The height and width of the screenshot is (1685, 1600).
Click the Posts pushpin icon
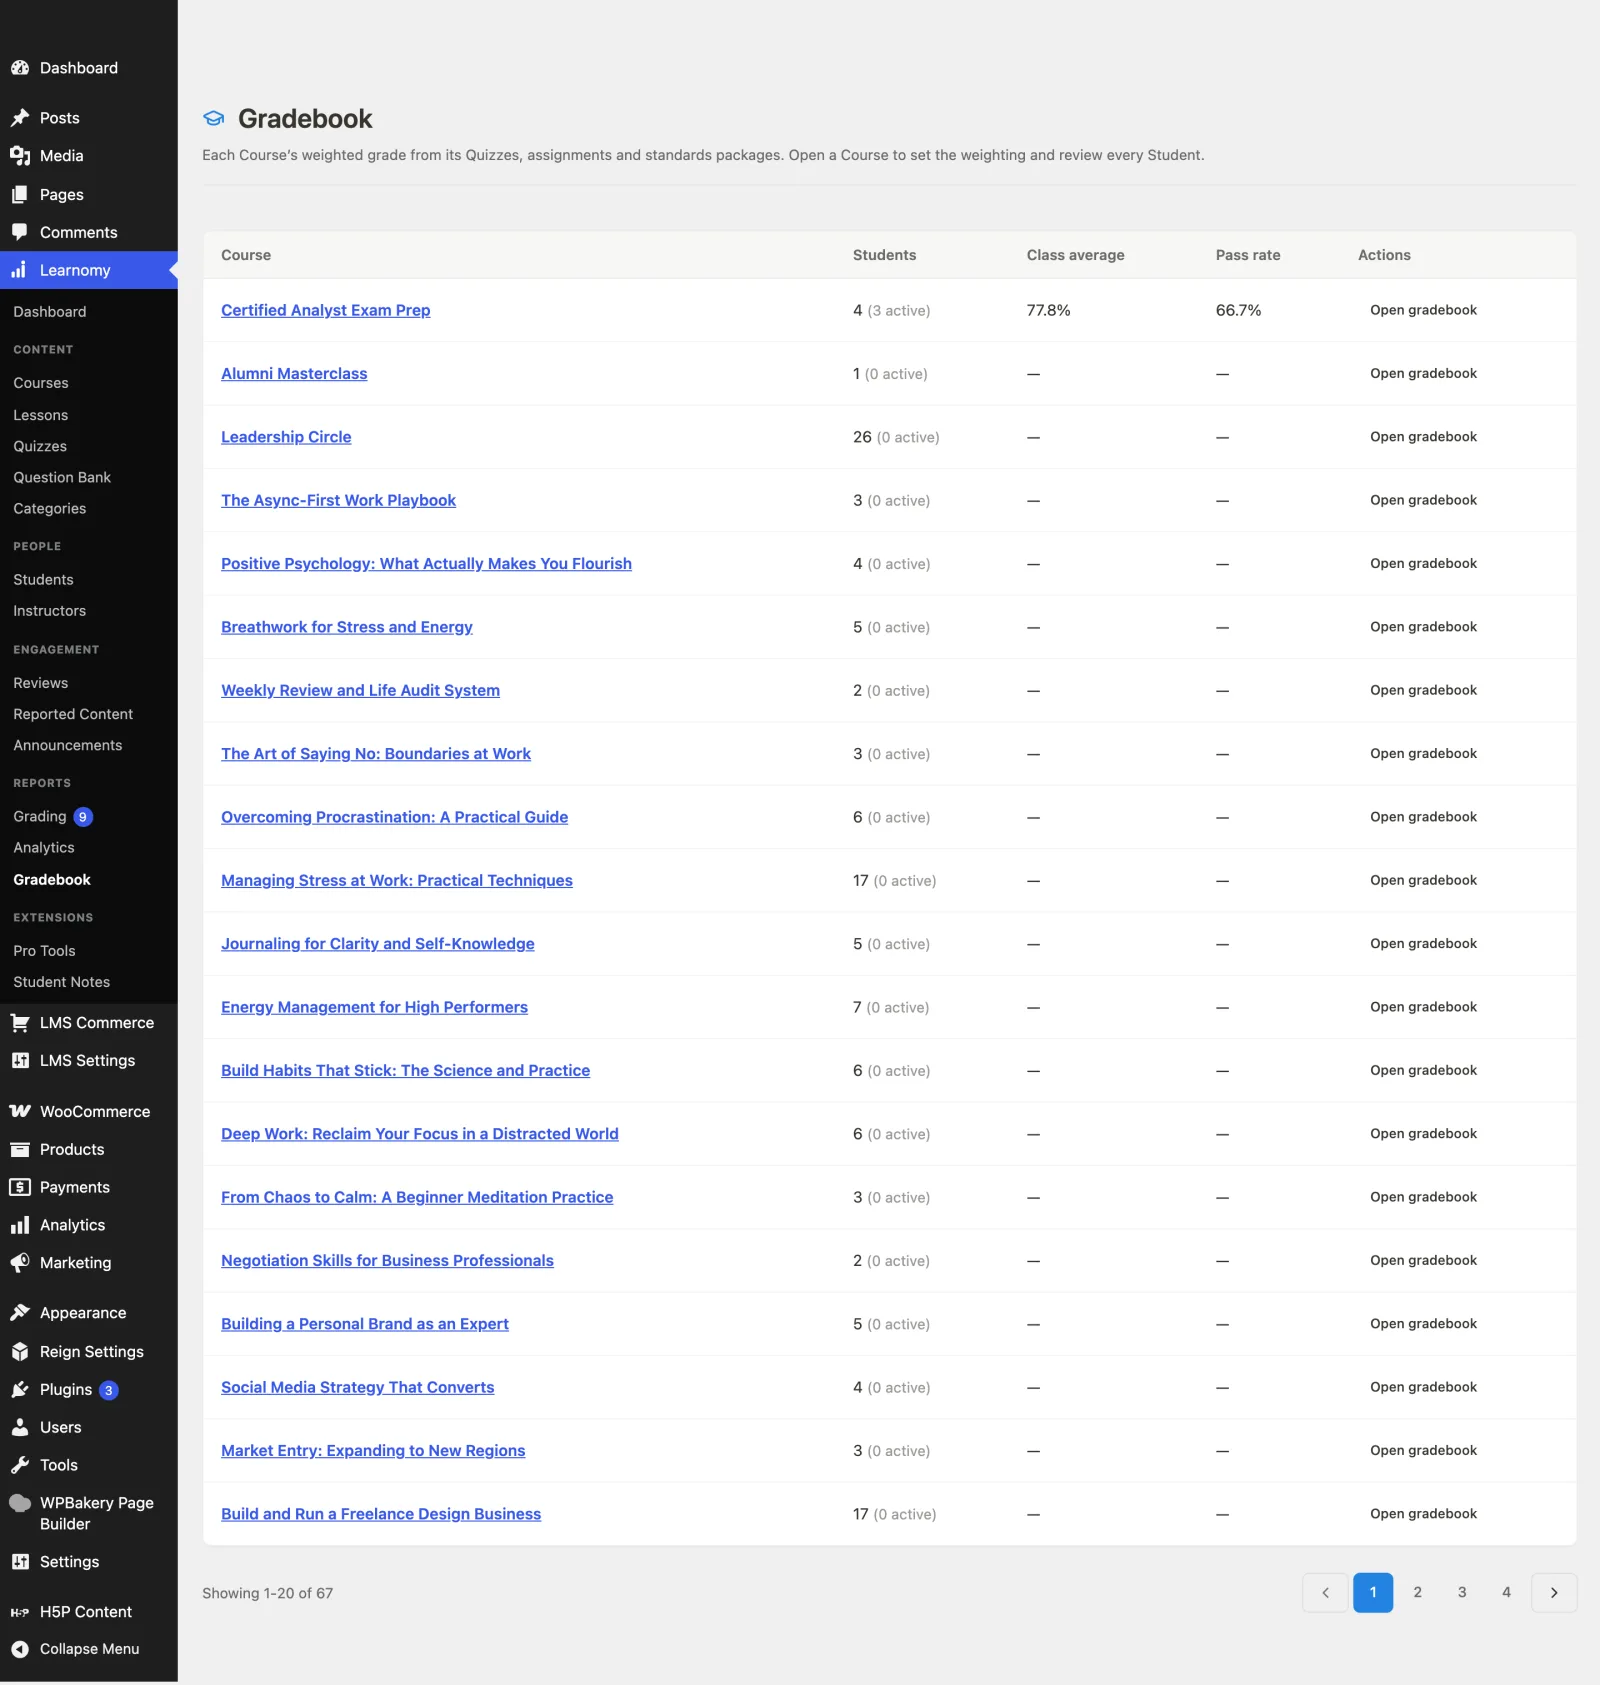(20, 118)
